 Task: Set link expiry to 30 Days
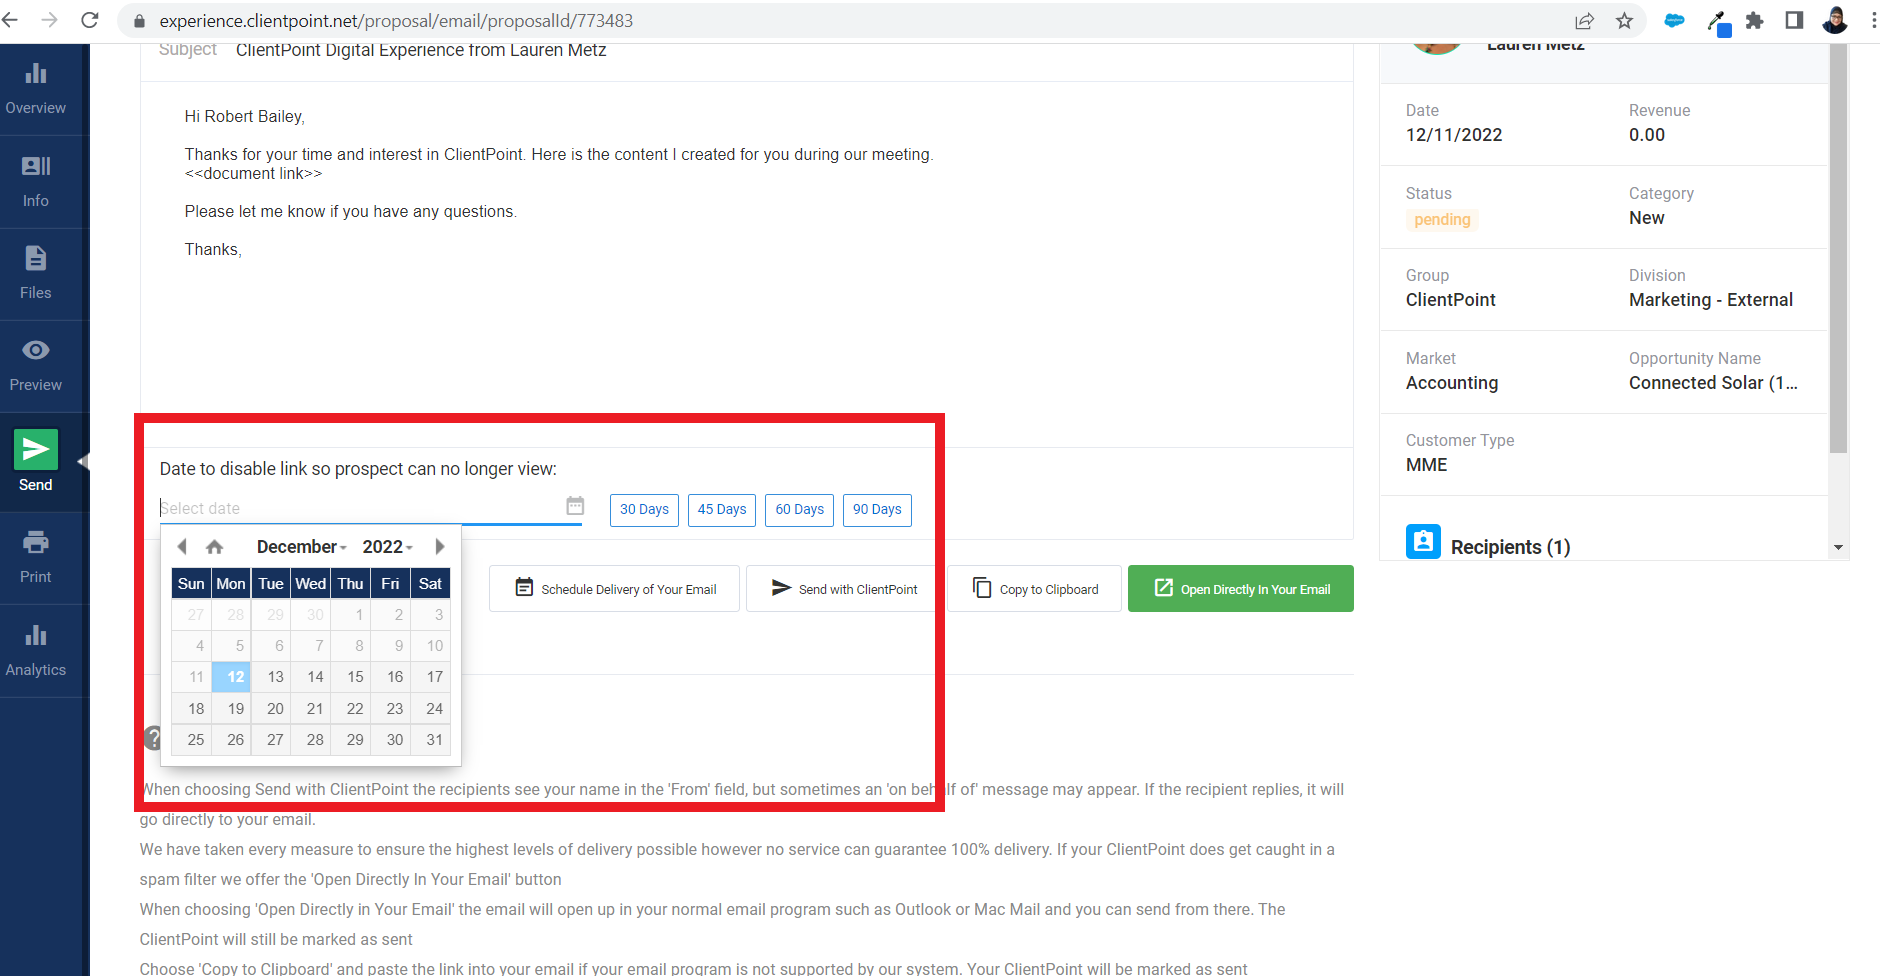[x=644, y=510]
